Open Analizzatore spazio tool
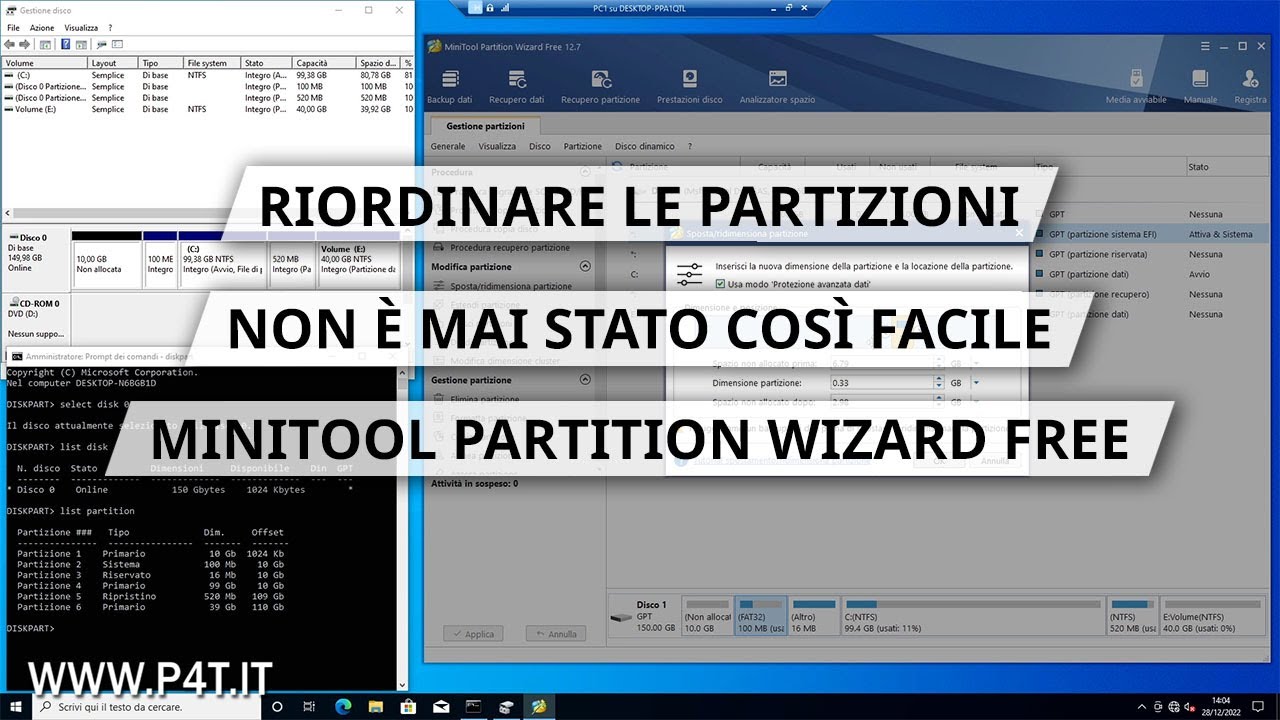Image resolution: width=1280 pixels, height=720 pixels. (x=777, y=86)
